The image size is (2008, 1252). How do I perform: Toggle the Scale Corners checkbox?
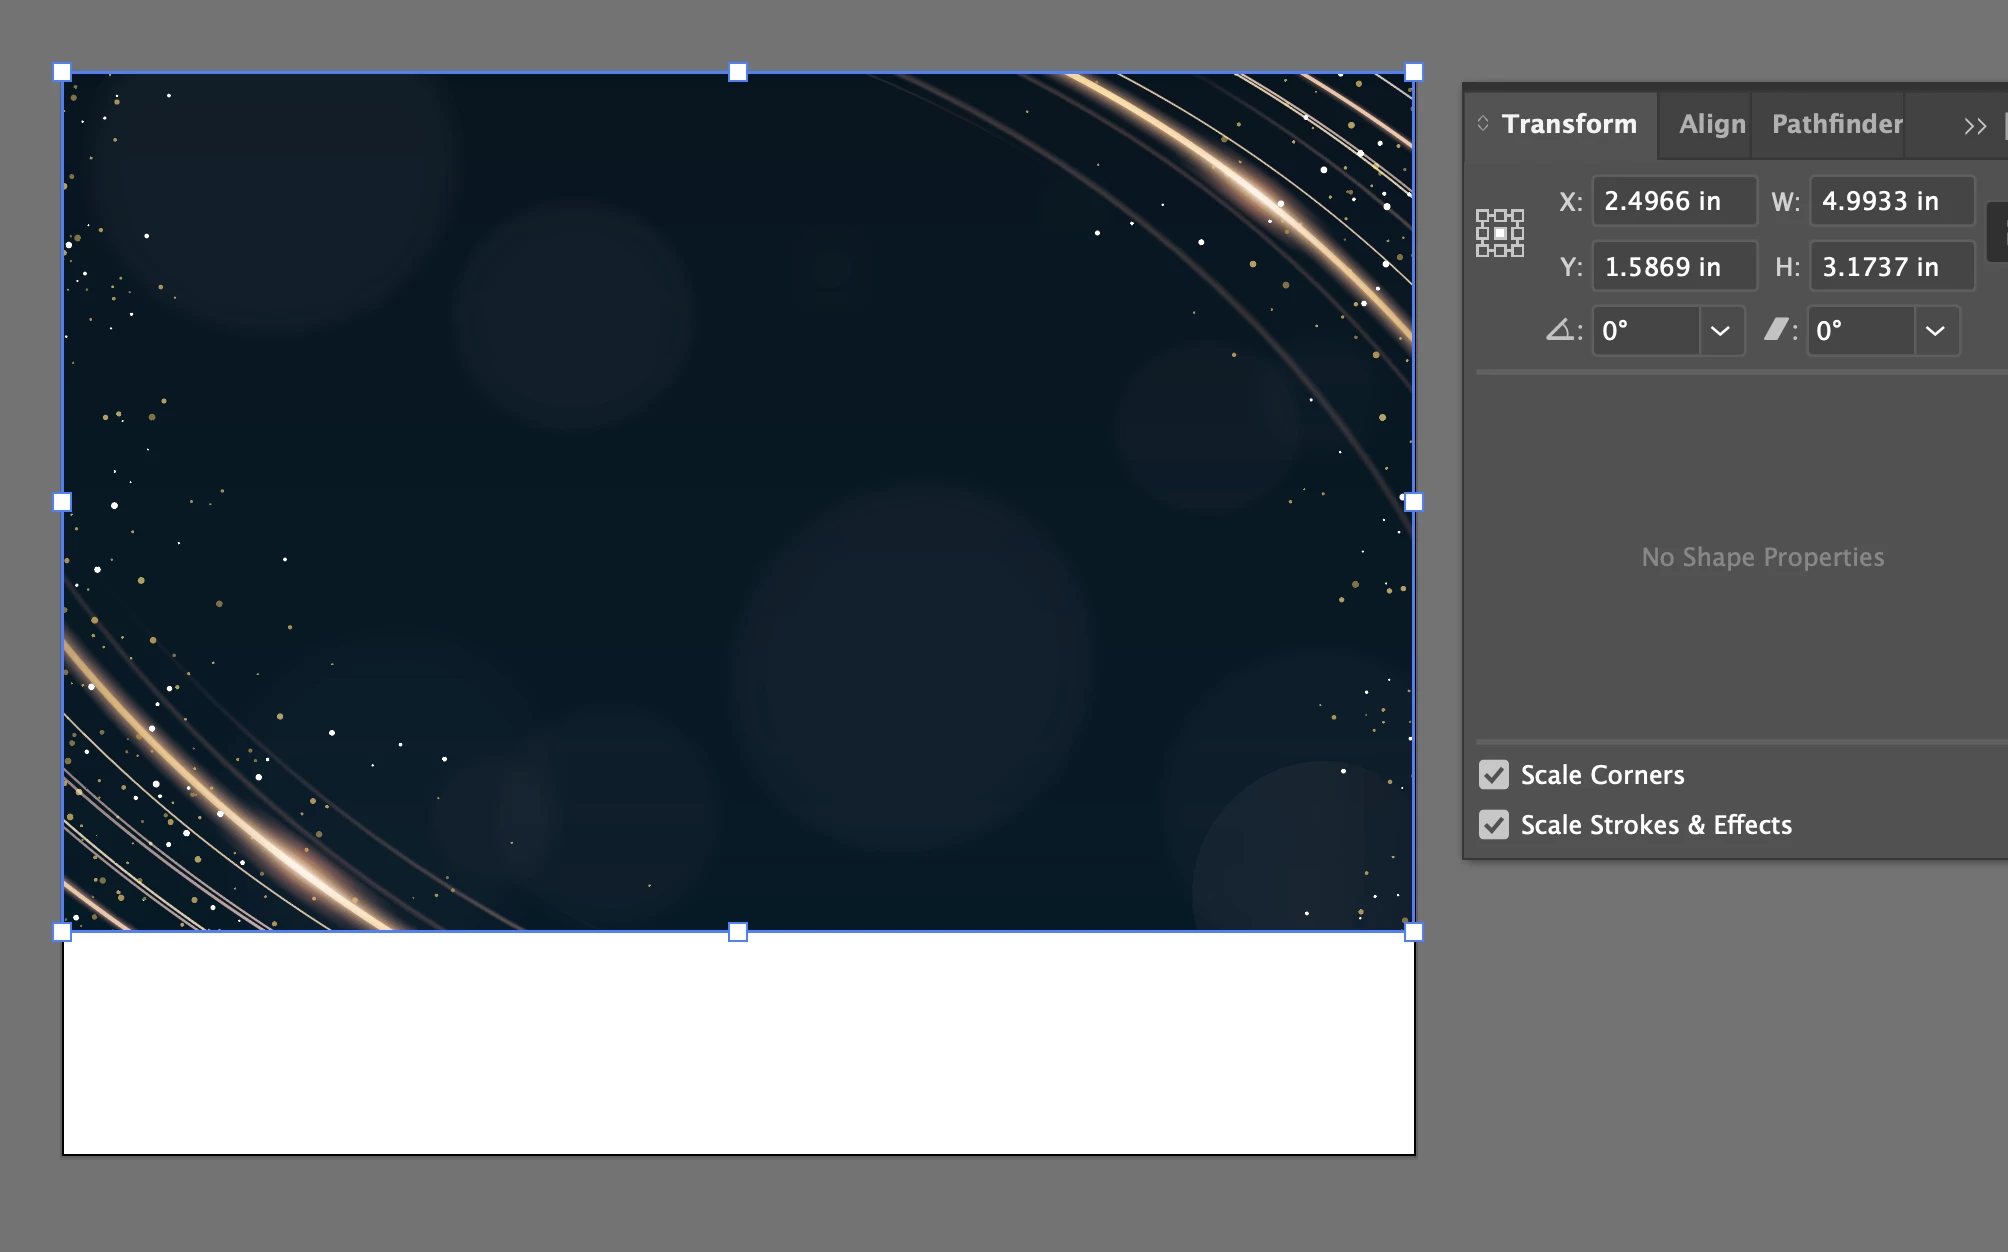1494,774
